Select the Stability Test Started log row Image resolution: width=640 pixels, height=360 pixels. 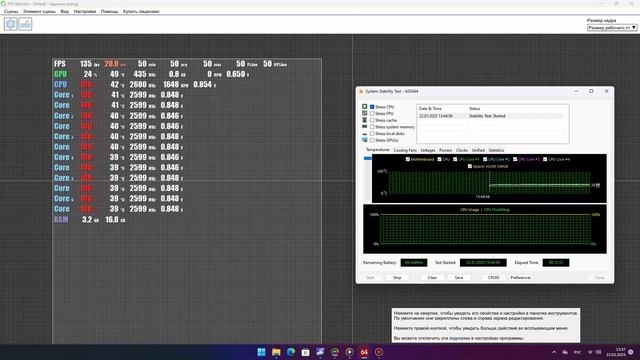coord(490,116)
